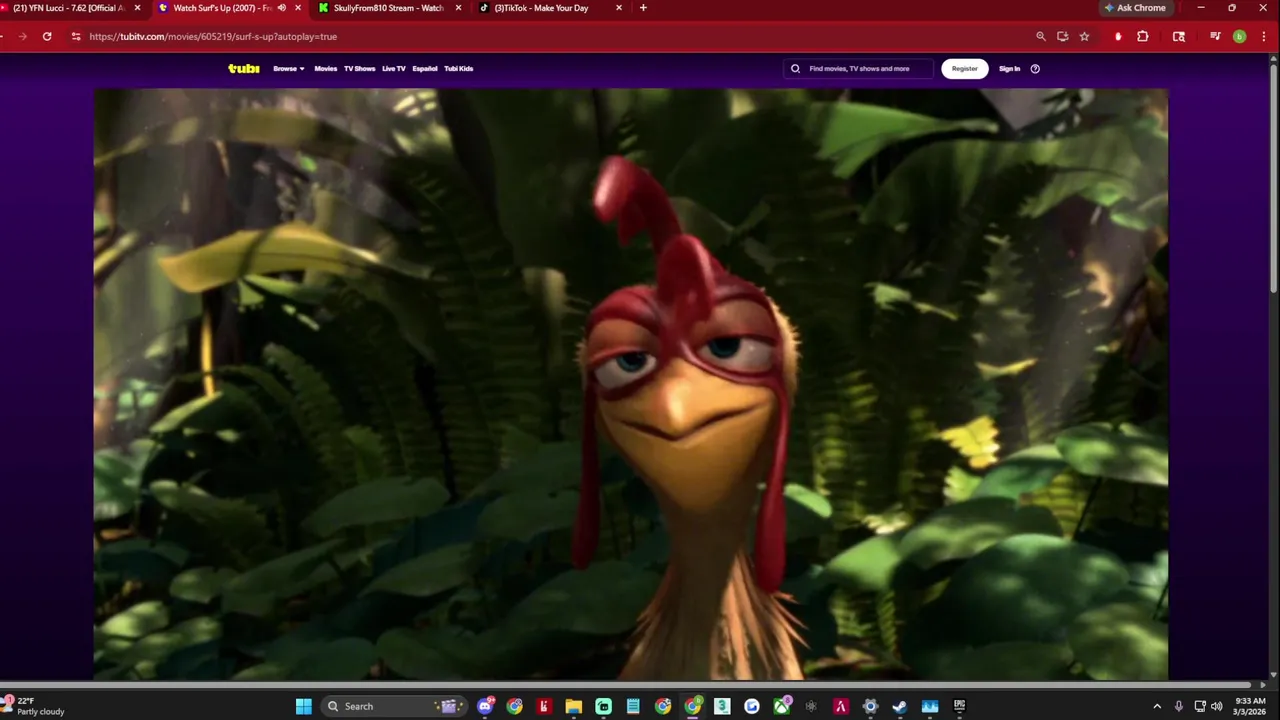Viewport: 1280px width, 720px height.
Task: Click the Sign In link
Action: point(1010,69)
